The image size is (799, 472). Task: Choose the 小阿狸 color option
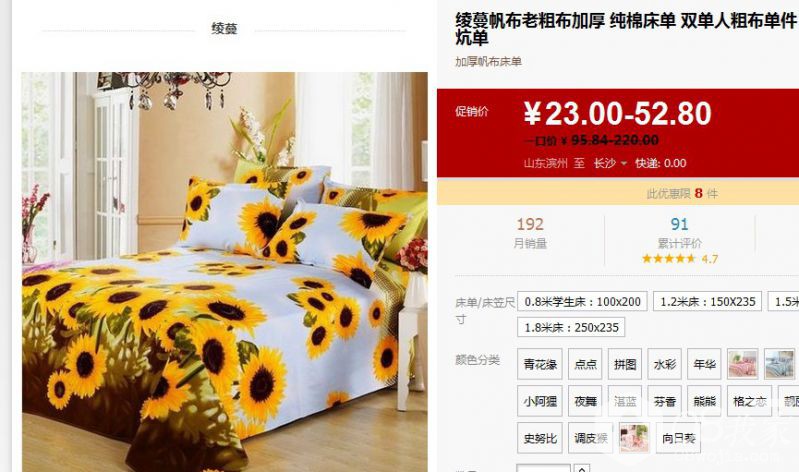(540, 401)
